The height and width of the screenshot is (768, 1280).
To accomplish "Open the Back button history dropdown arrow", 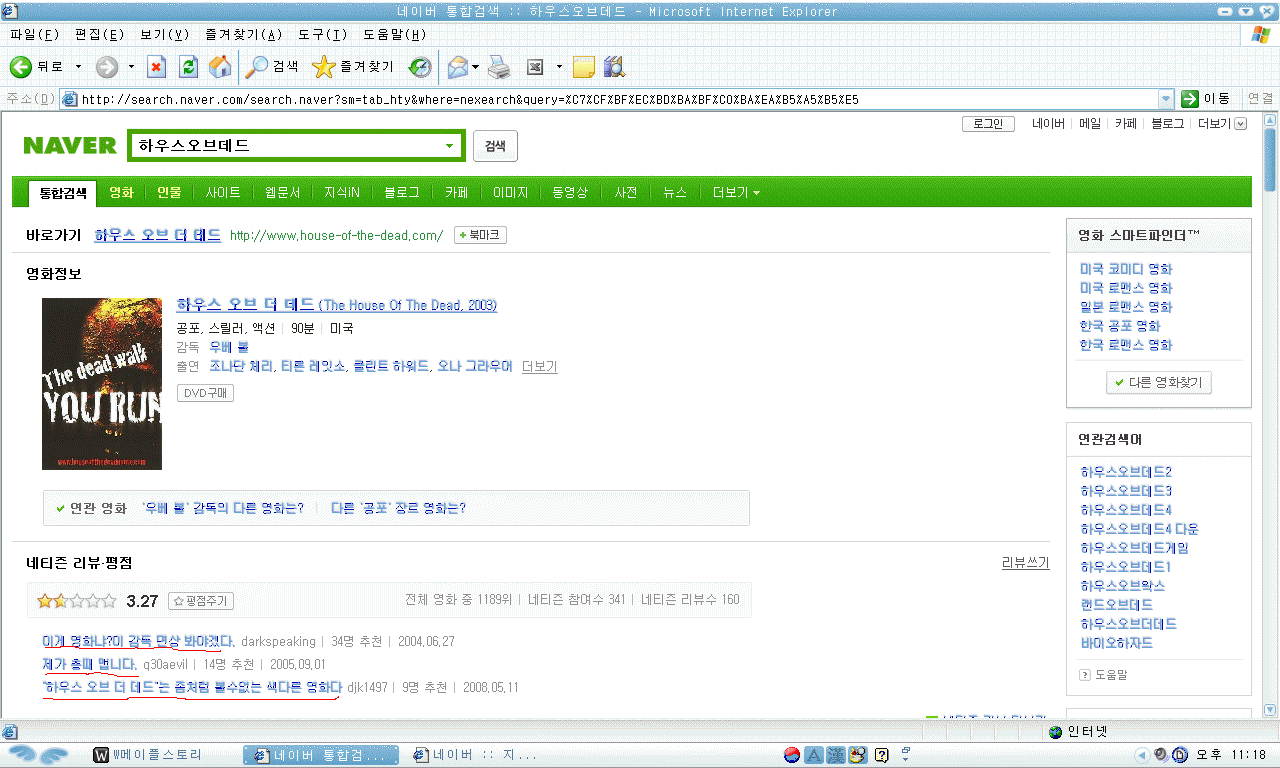I will (80, 67).
